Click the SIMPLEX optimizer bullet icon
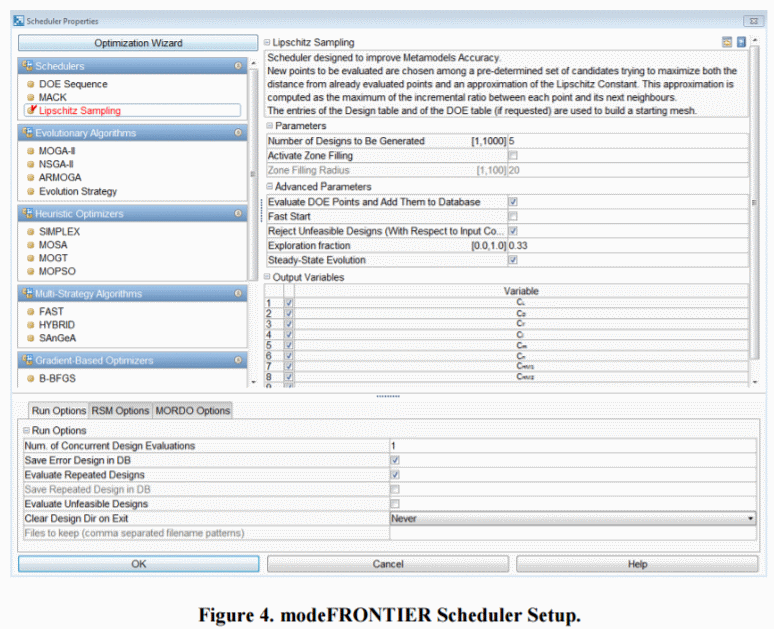This screenshot has height=629, width=774. tap(31, 232)
